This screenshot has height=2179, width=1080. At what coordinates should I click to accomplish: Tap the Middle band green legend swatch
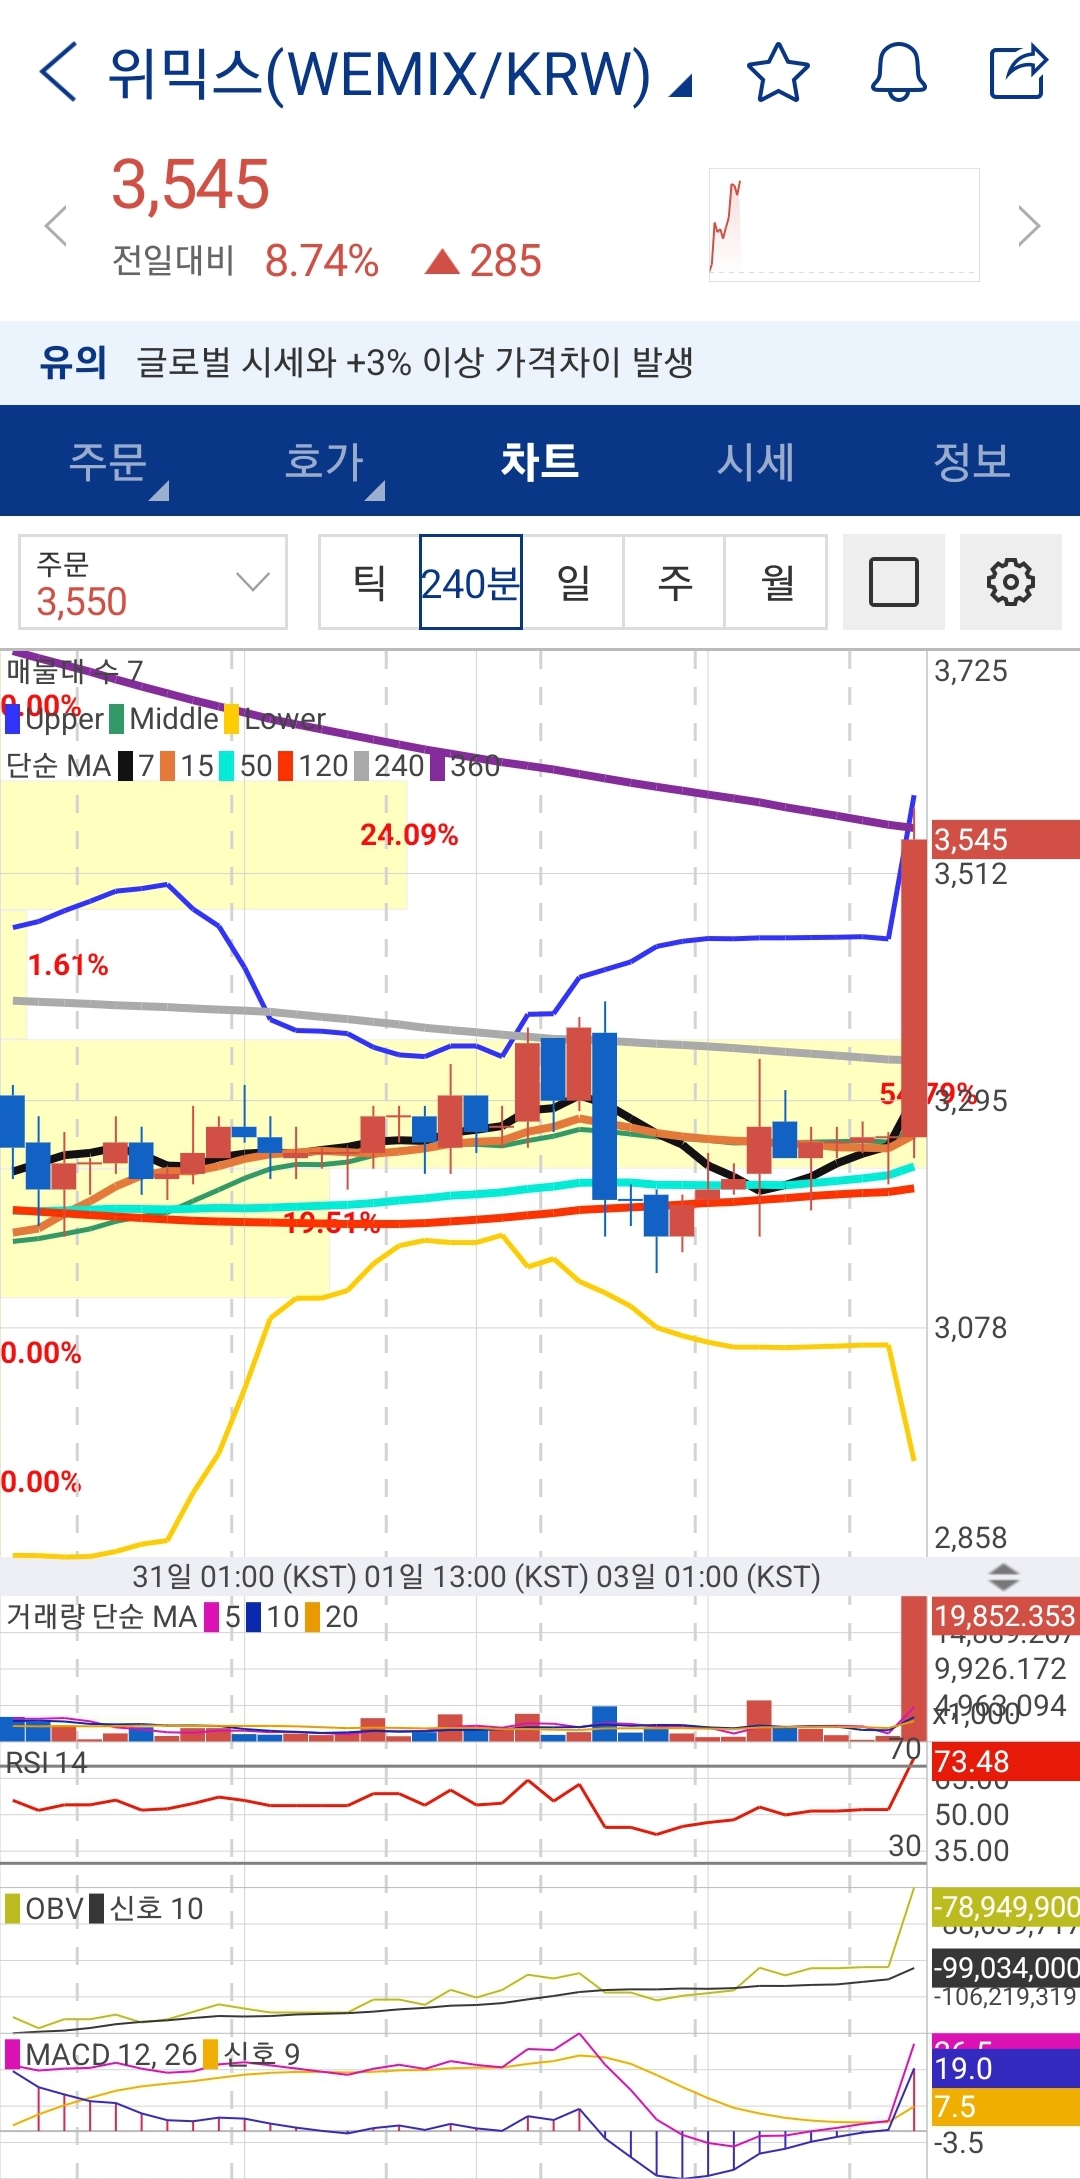(116, 719)
